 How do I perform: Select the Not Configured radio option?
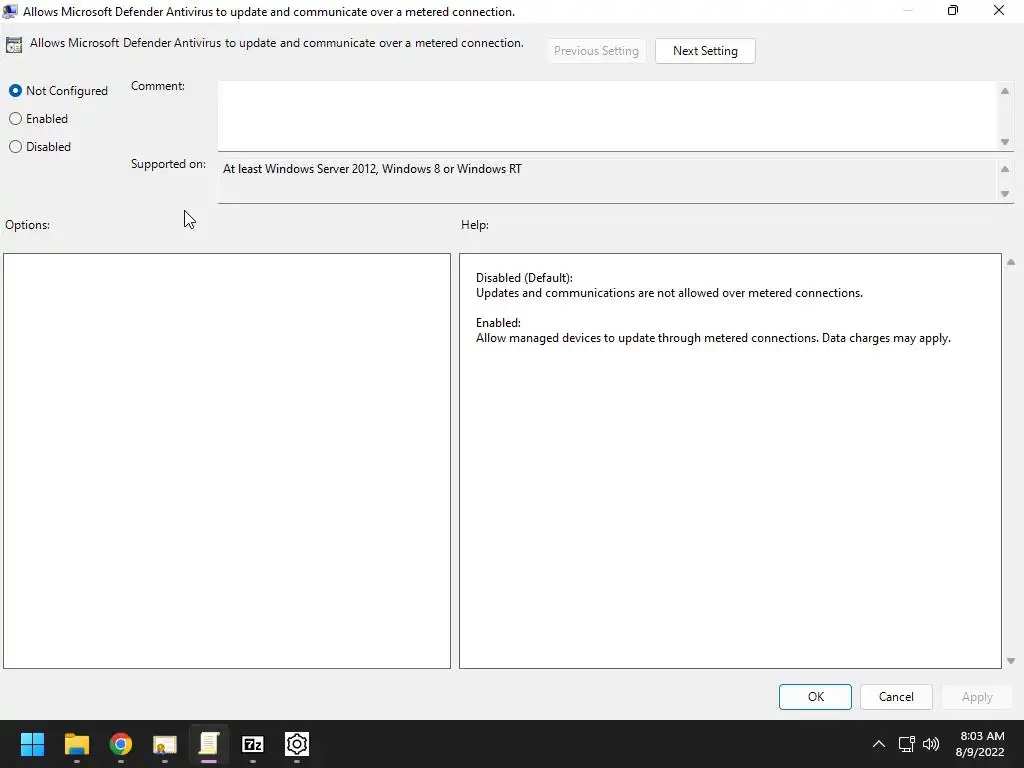click(58, 91)
